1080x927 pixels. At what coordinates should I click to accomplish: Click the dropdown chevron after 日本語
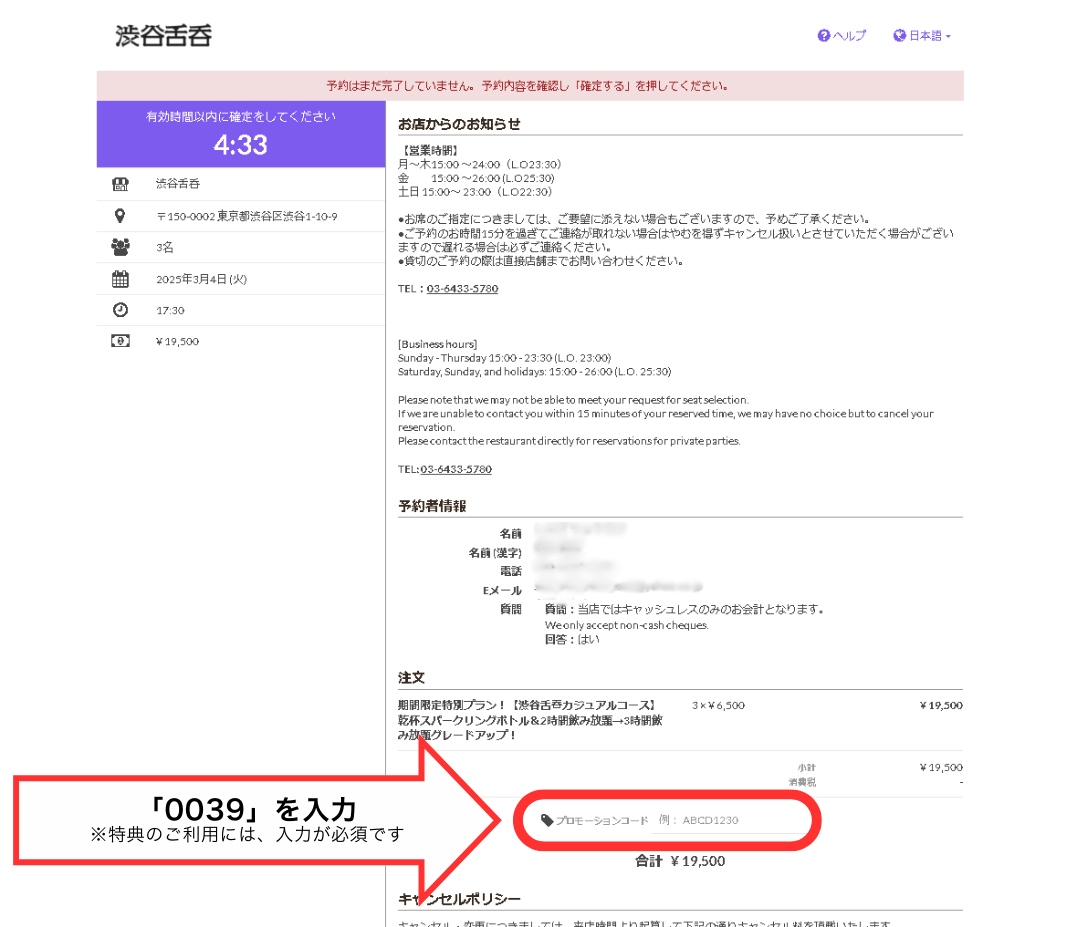pyautogui.click(x=951, y=35)
